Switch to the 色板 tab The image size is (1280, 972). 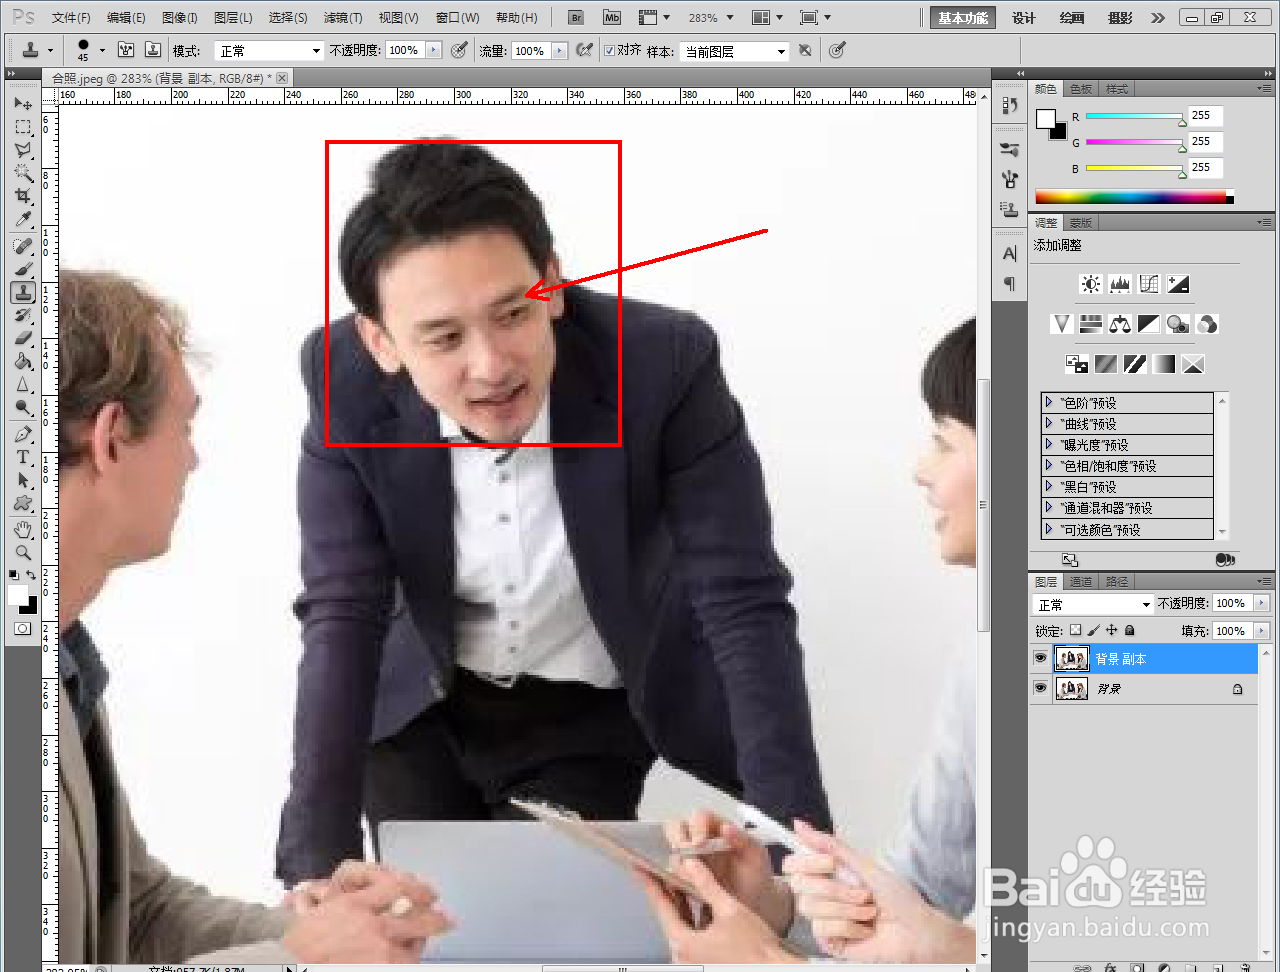pos(1081,89)
